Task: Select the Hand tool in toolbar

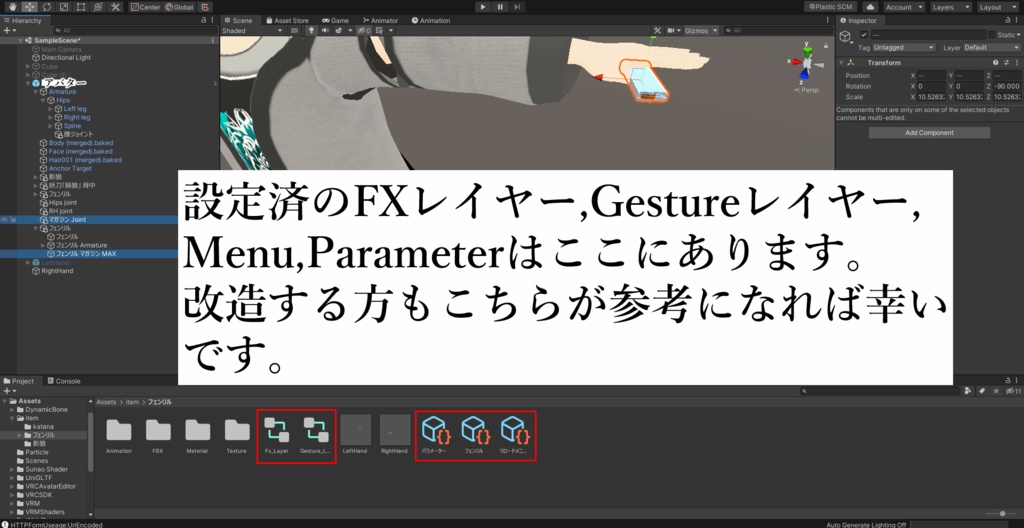Action: click(12, 7)
